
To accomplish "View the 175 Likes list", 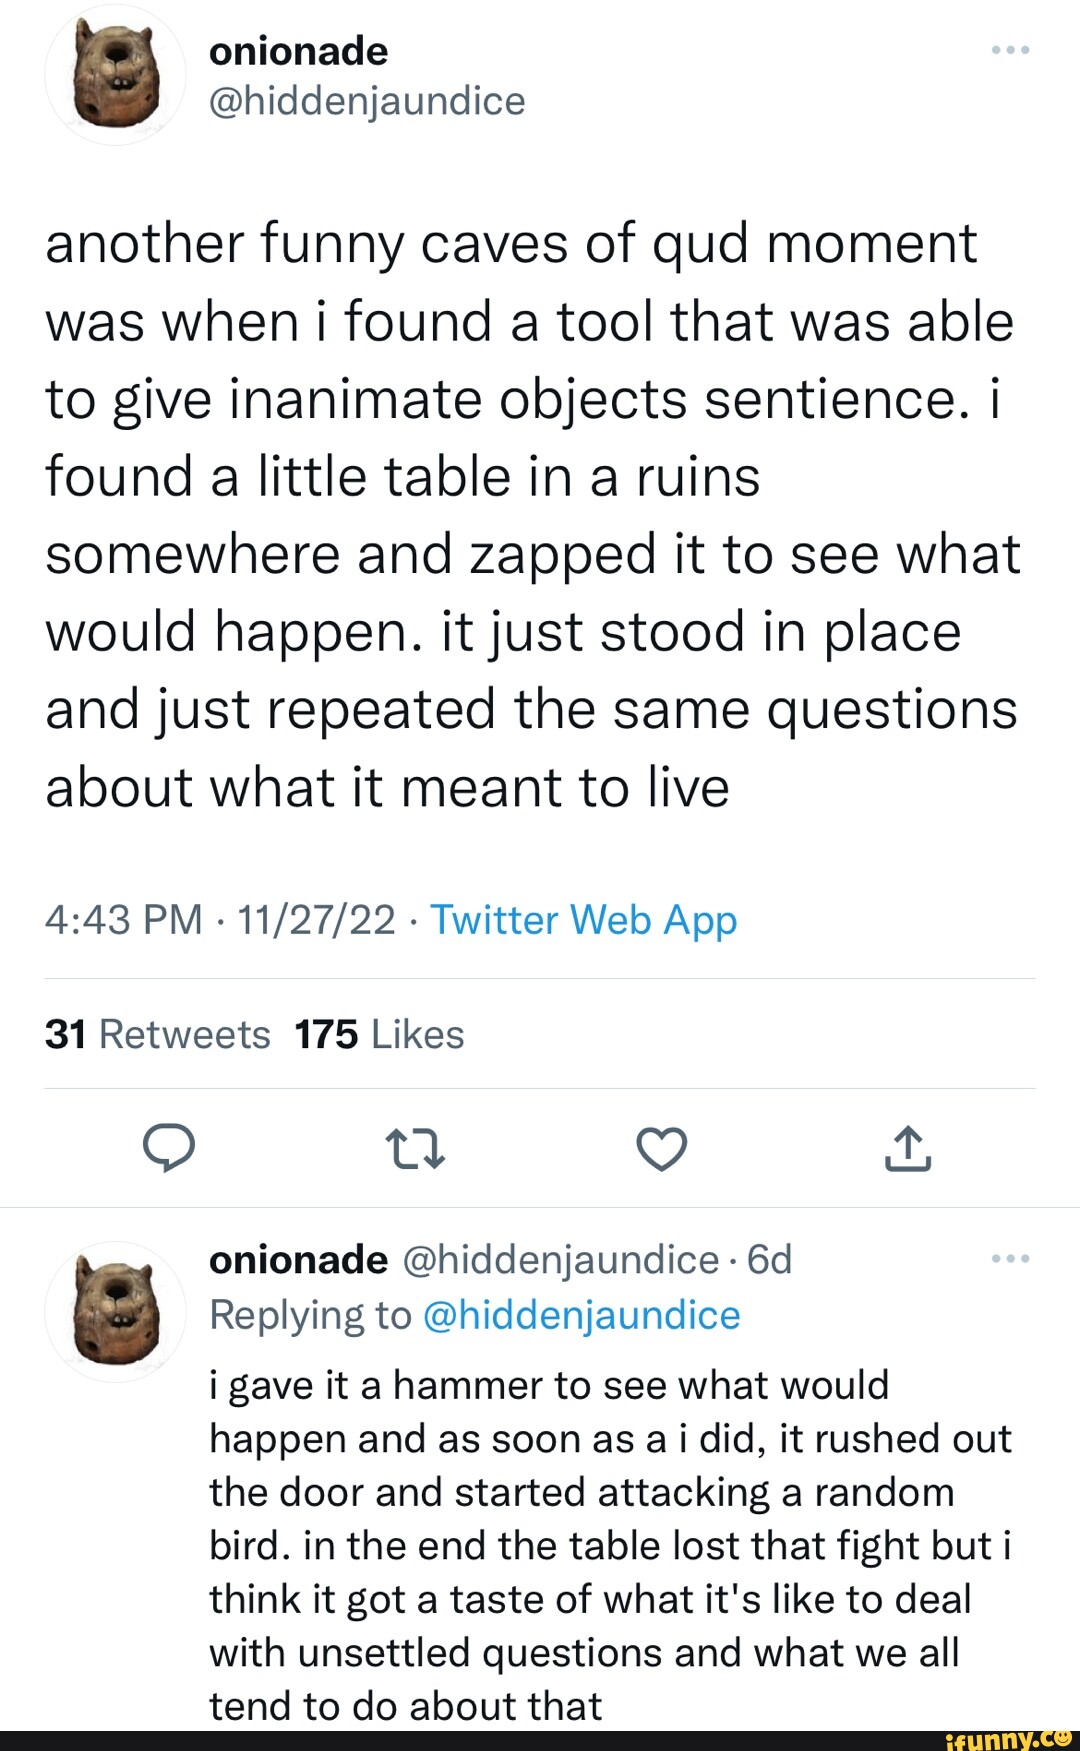I will [x=380, y=1034].
